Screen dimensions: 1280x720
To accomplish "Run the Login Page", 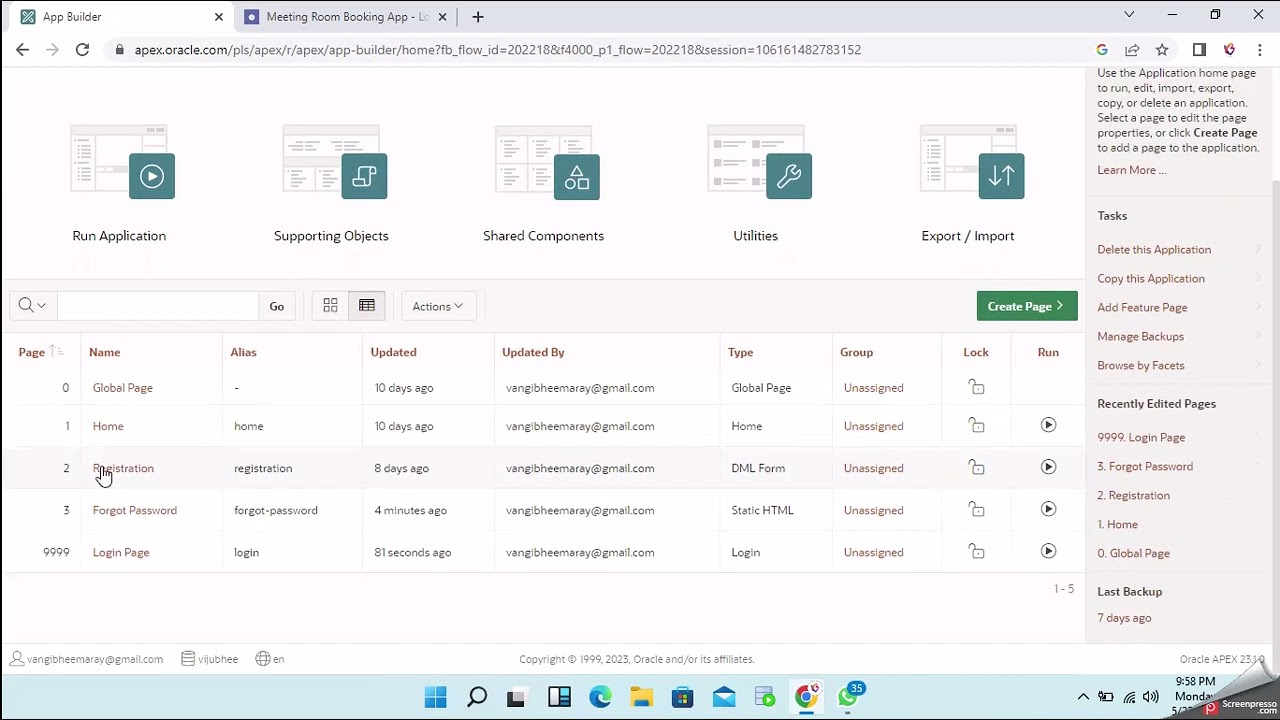I will coord(1048,551).
